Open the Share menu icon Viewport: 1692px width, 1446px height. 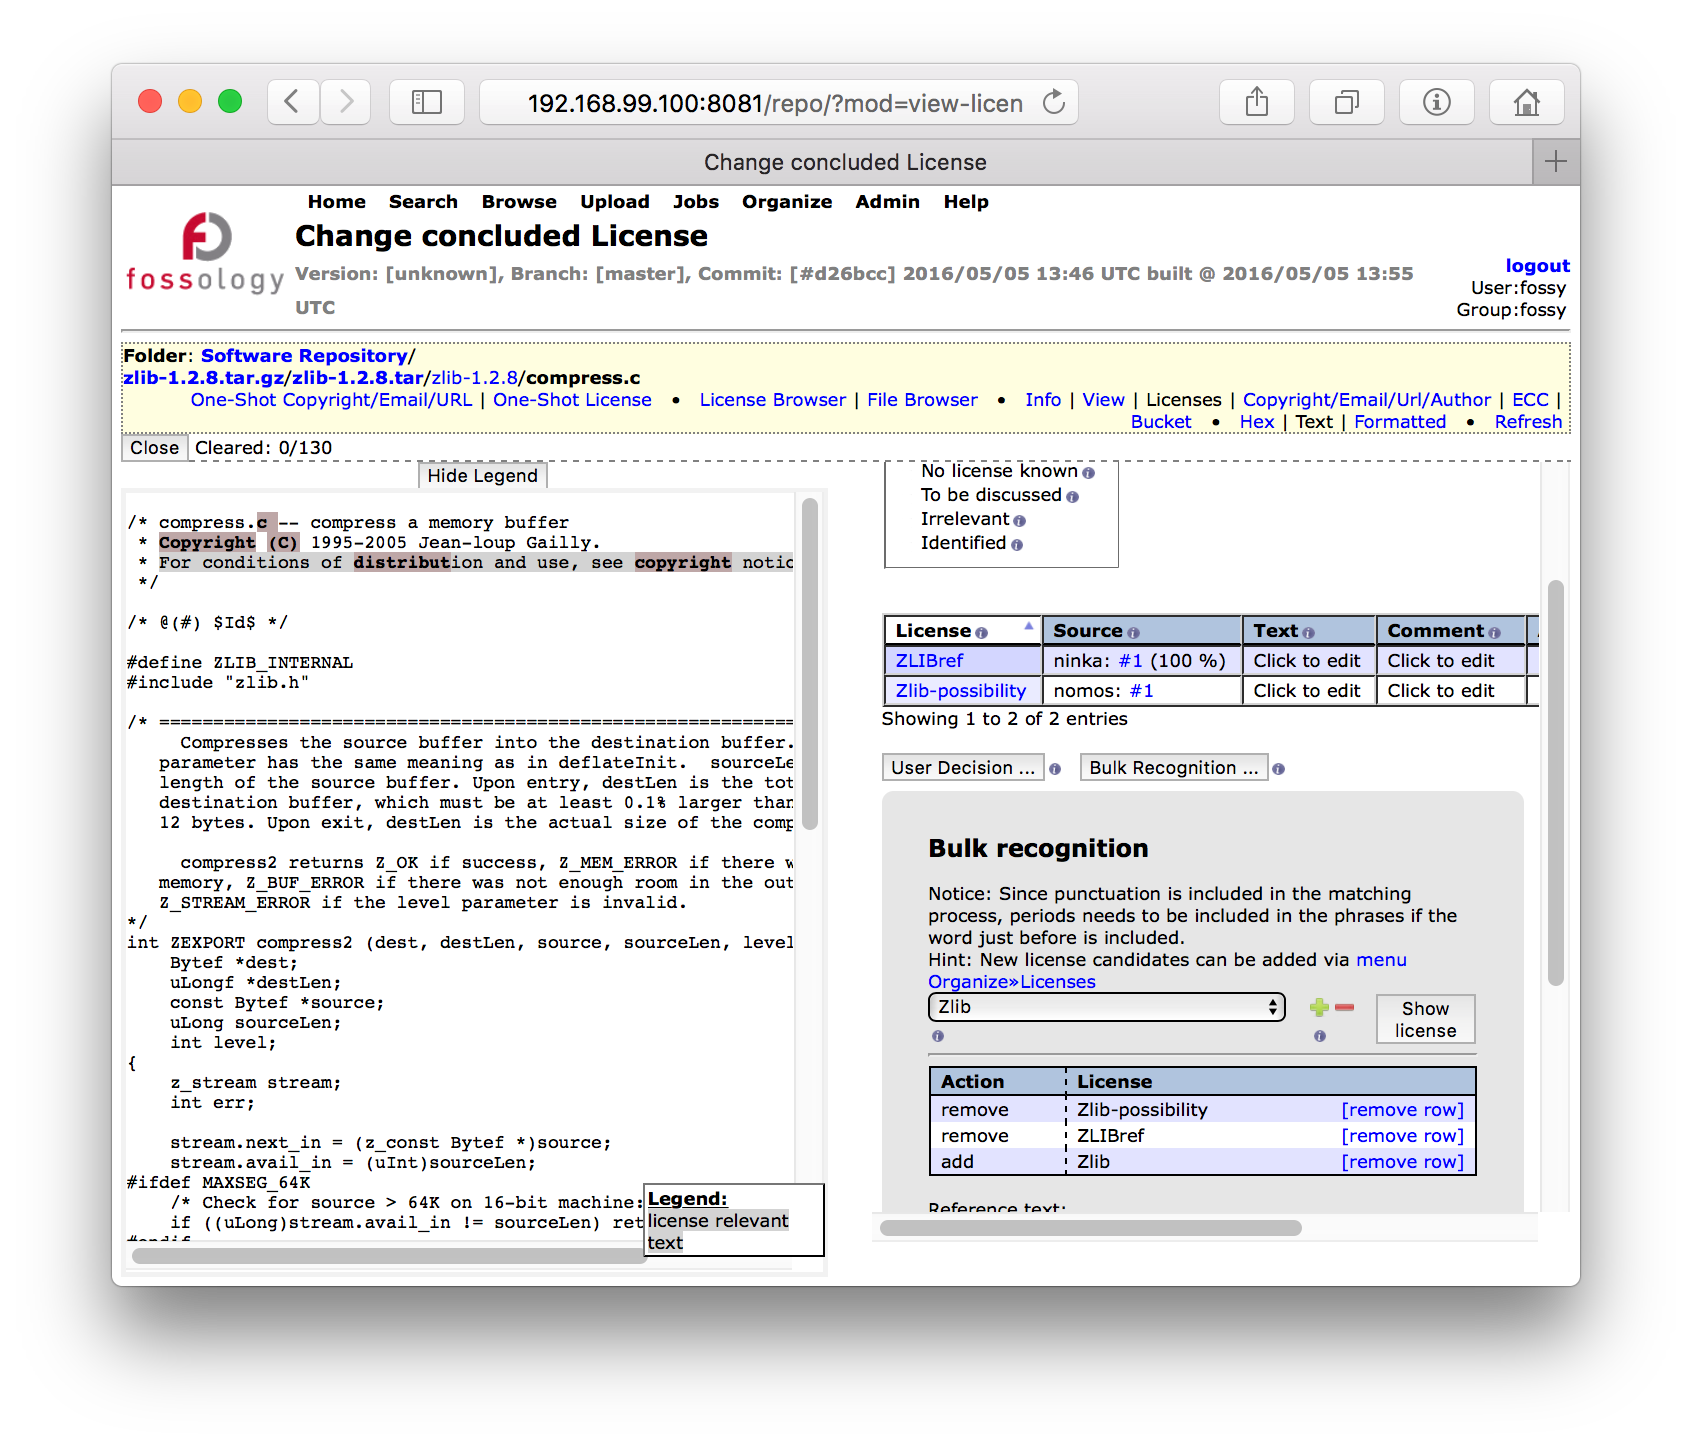pyautogui.click(x=1257, y=102)
